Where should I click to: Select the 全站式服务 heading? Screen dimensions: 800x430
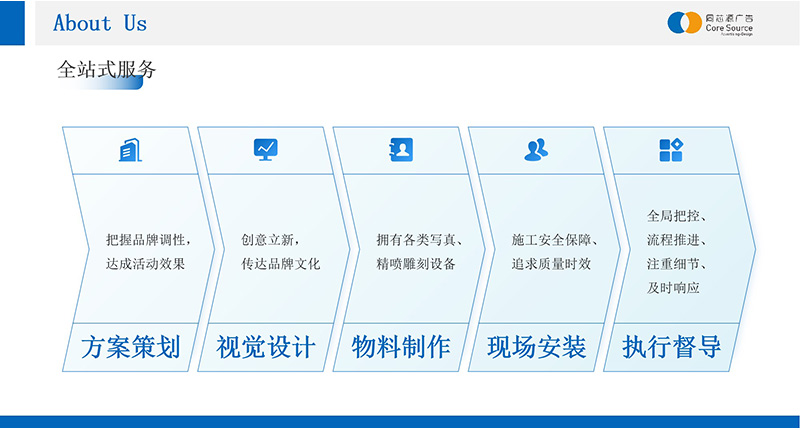(107, 70)
